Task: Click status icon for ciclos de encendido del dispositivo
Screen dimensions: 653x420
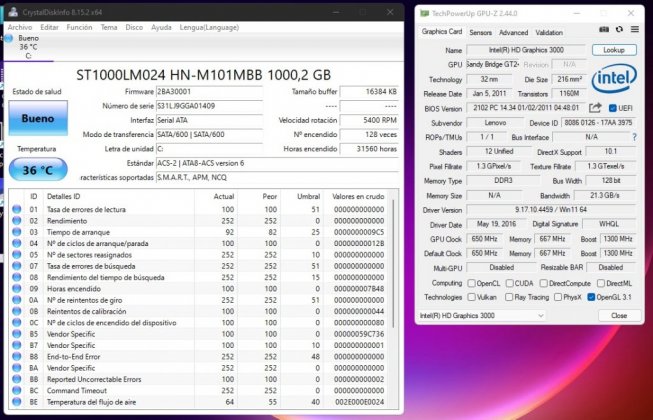Action: 17,323
